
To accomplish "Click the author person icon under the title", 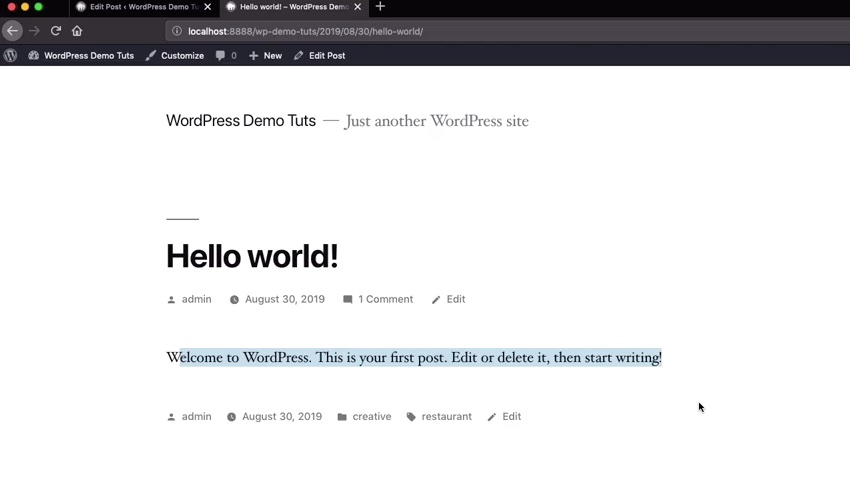I will [171, 300].
